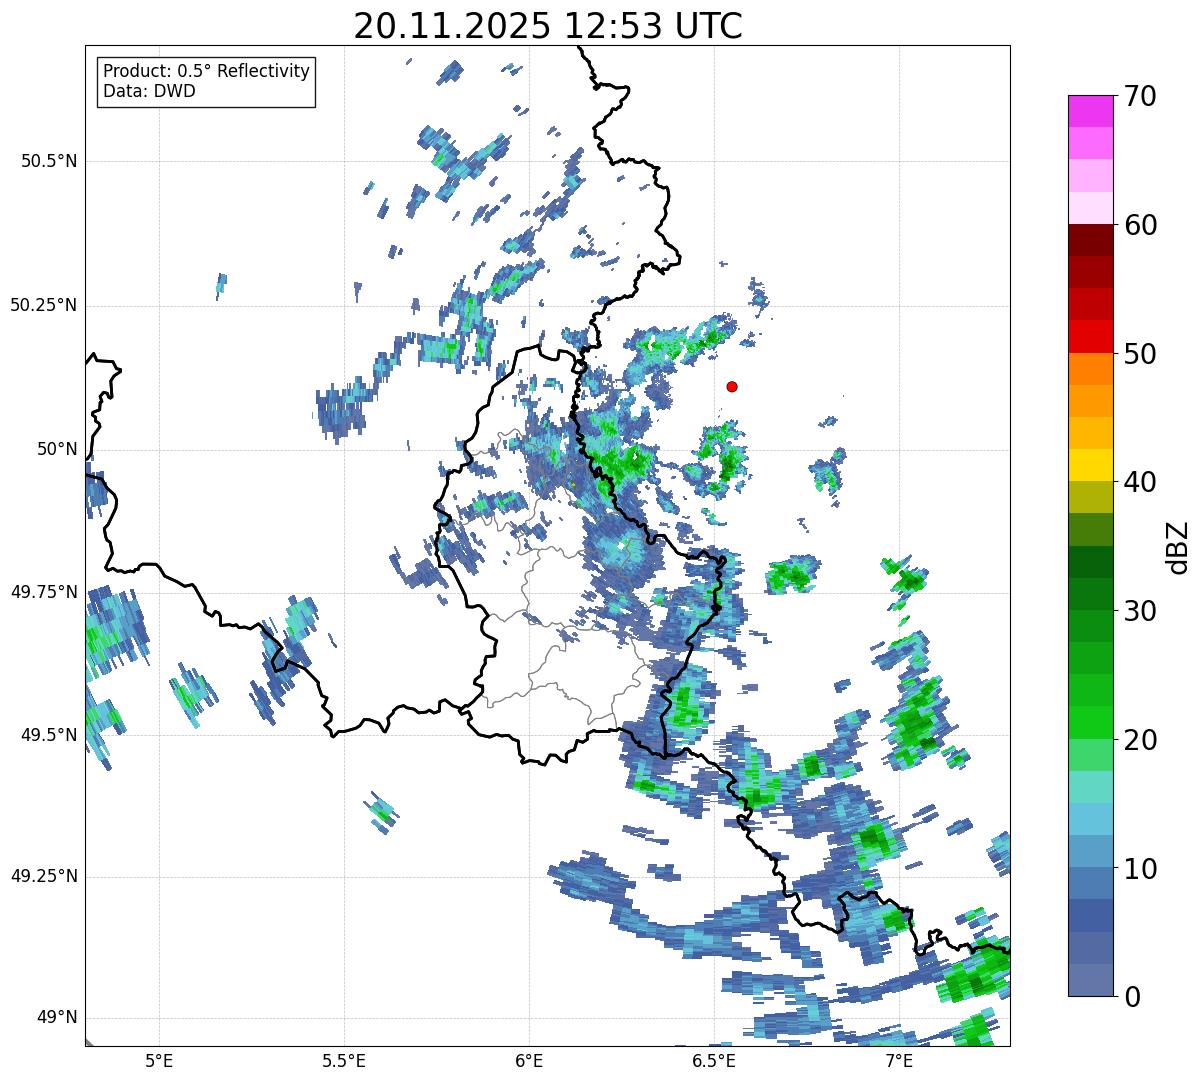1202x1081 pixels.
Task: Click the longitude label 6°E
Action: pyautogui.click(x=529, y=1060)
